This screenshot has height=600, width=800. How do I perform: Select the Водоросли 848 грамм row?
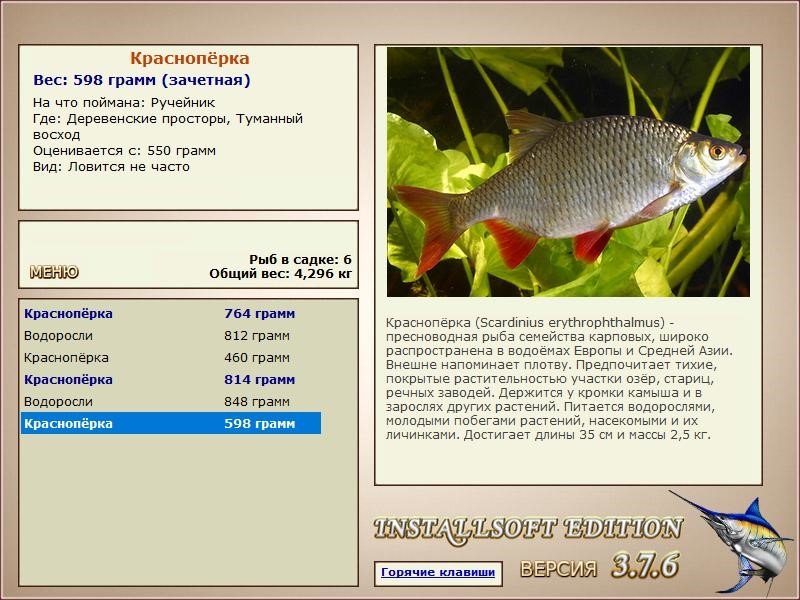pos(171,402)
